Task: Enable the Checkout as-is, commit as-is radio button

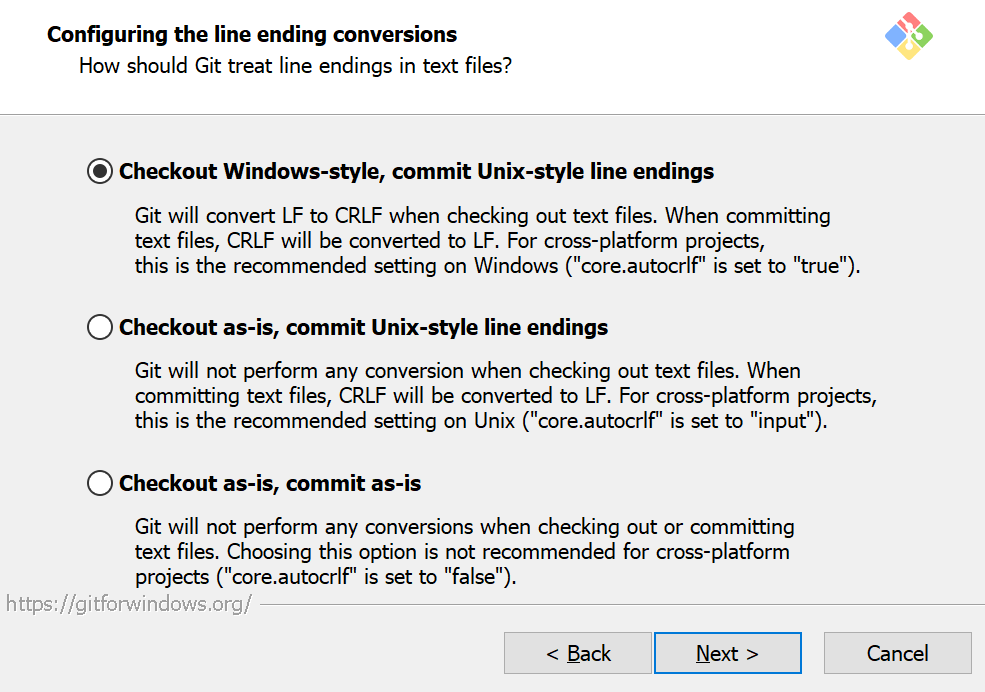Action: click(x=100, y=484)
